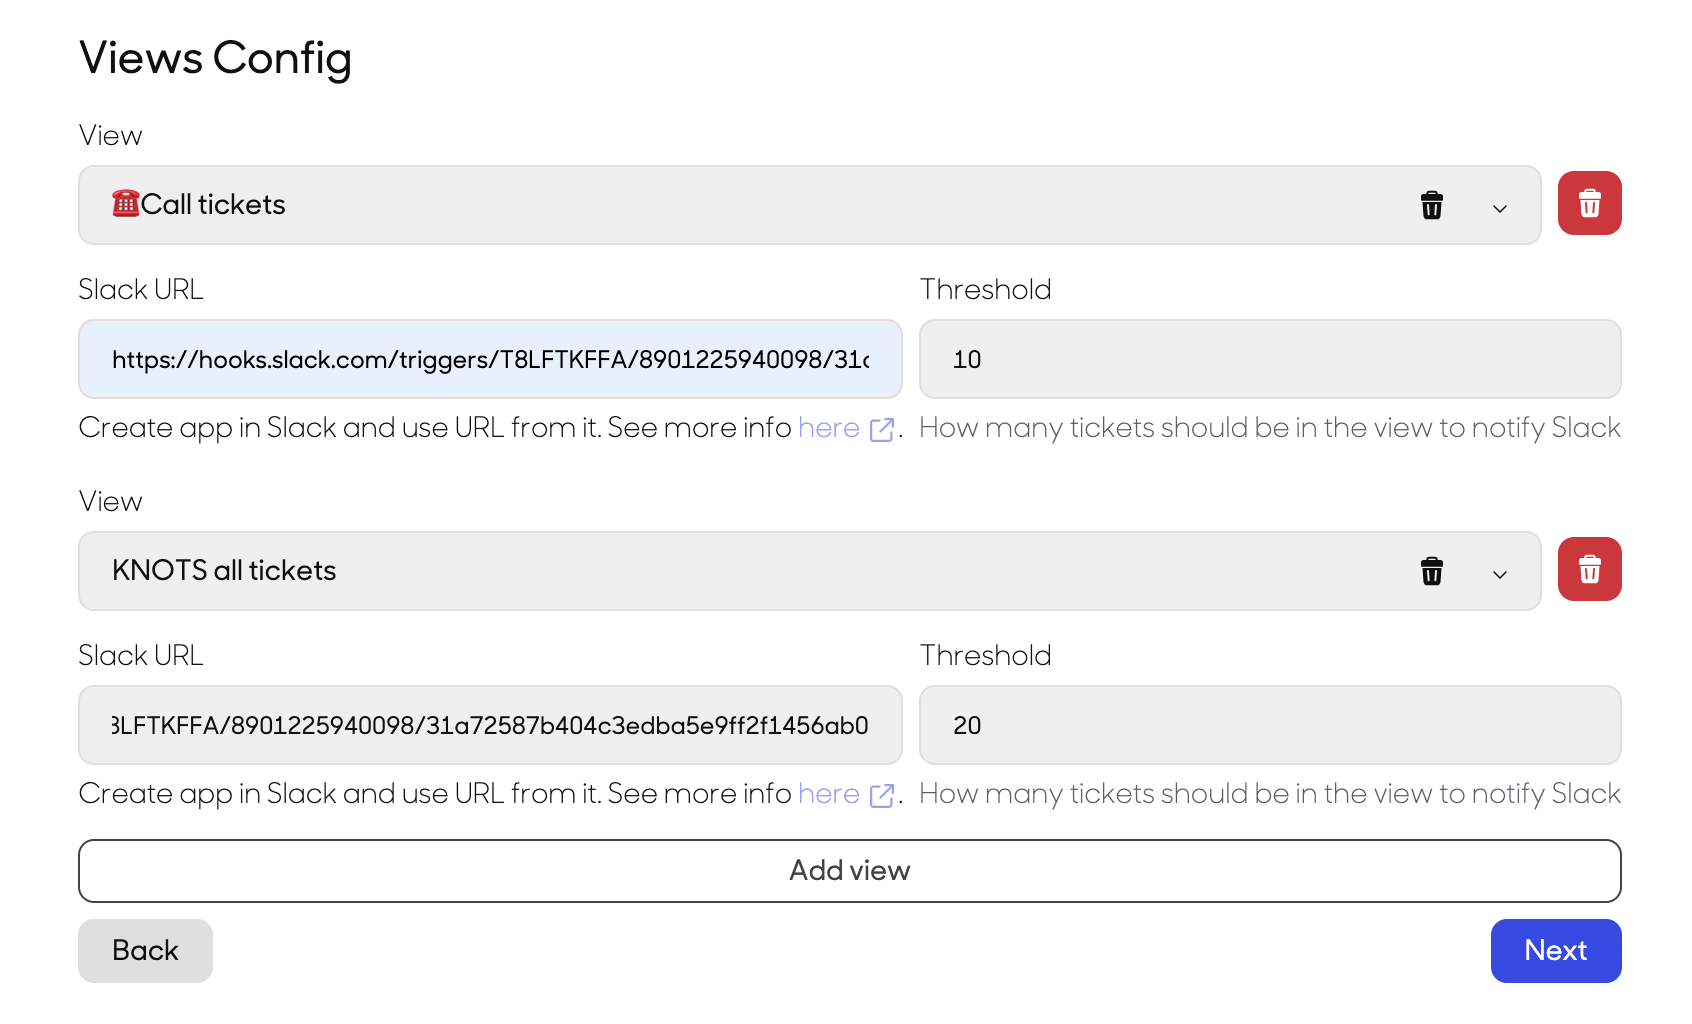The height and width of the screenshot is (1024, 1692).
Task: Click the external link icon under first Slack URL
Action: click(882, 429)
